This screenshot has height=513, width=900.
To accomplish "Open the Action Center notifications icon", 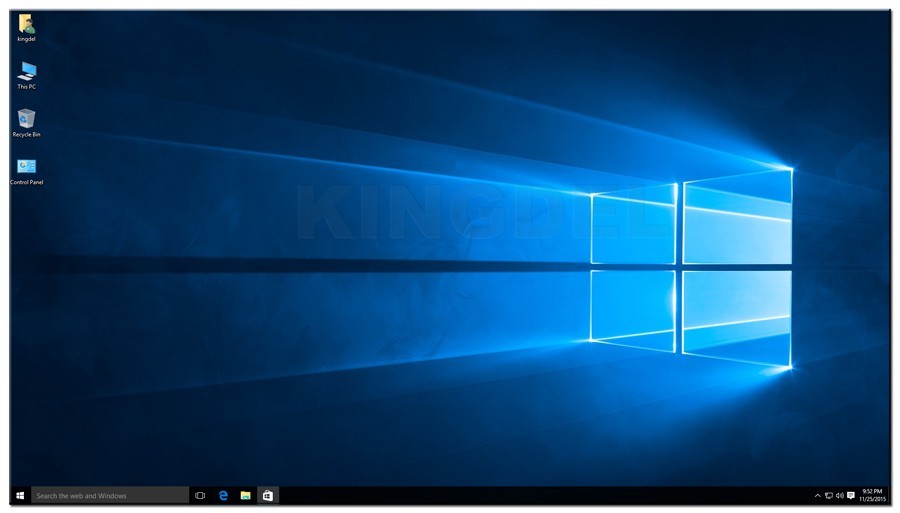I will [x=850, y=495].
